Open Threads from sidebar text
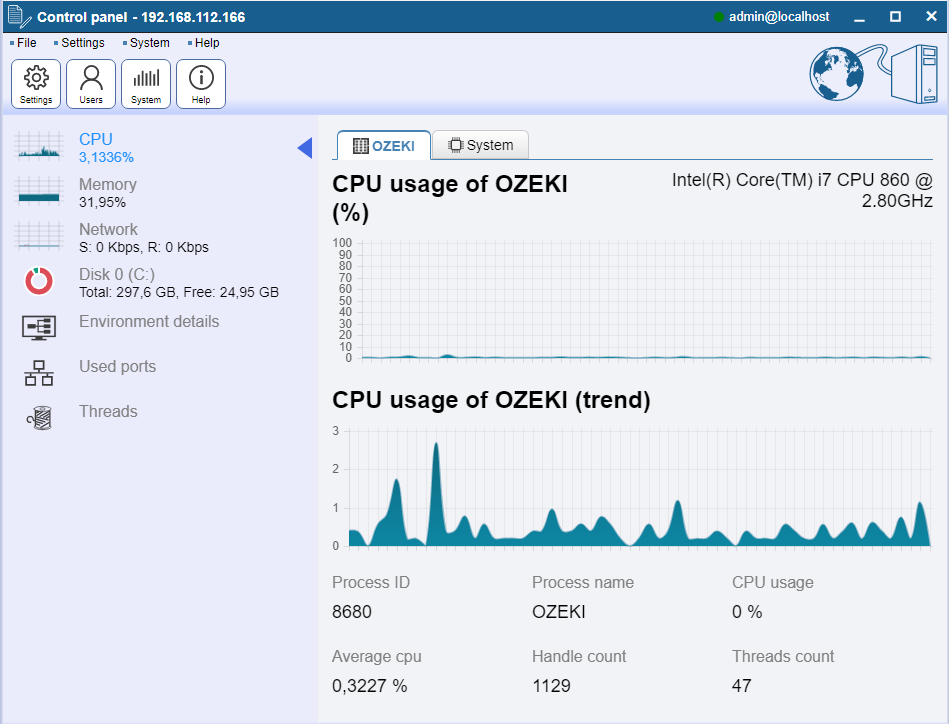The height and width of the screenshot is (724, 949). (x=108, y=412)
